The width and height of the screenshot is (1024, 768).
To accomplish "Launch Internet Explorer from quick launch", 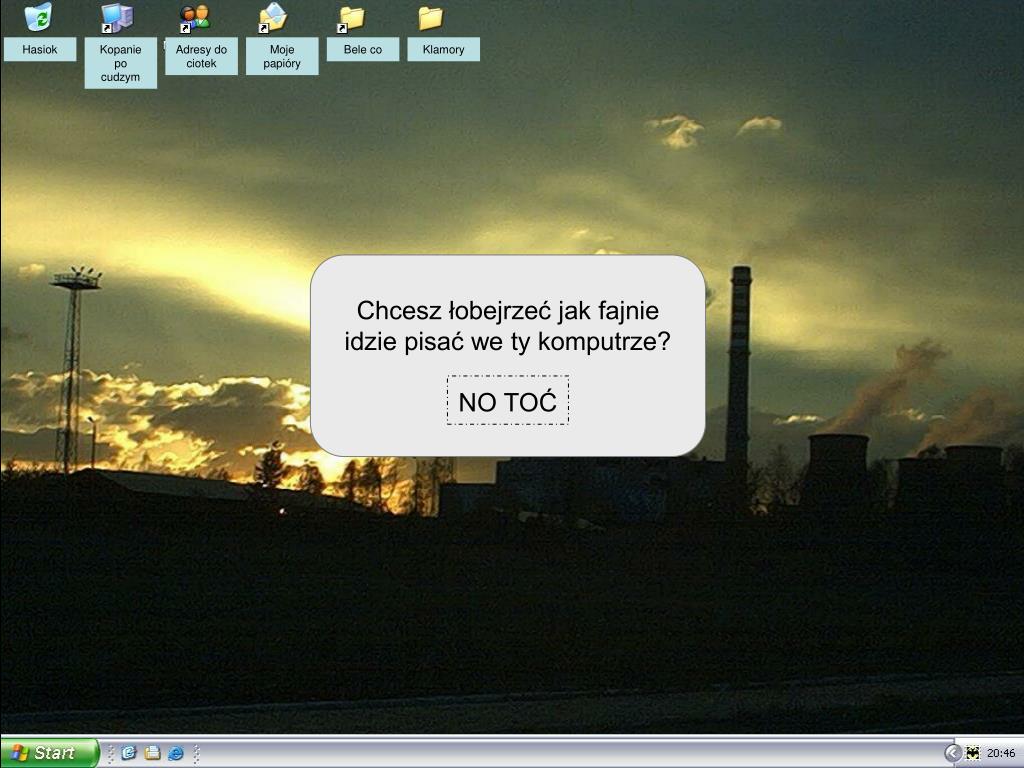I will (x=176, y=753).
